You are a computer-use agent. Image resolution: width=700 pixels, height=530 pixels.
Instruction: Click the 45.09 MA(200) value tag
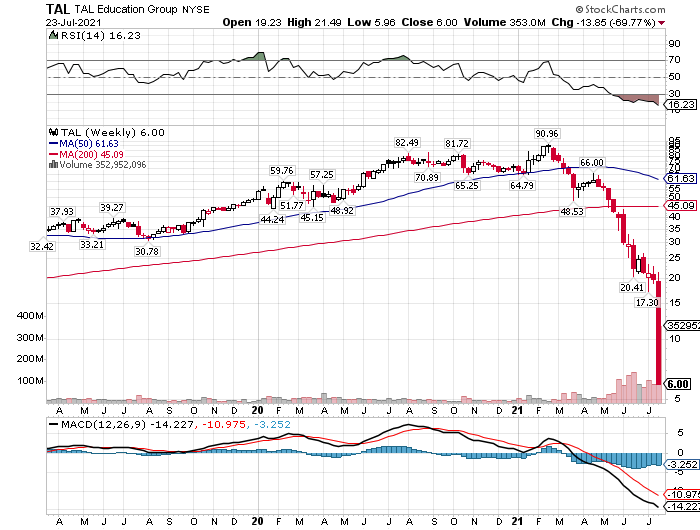[x=681, y=206]
